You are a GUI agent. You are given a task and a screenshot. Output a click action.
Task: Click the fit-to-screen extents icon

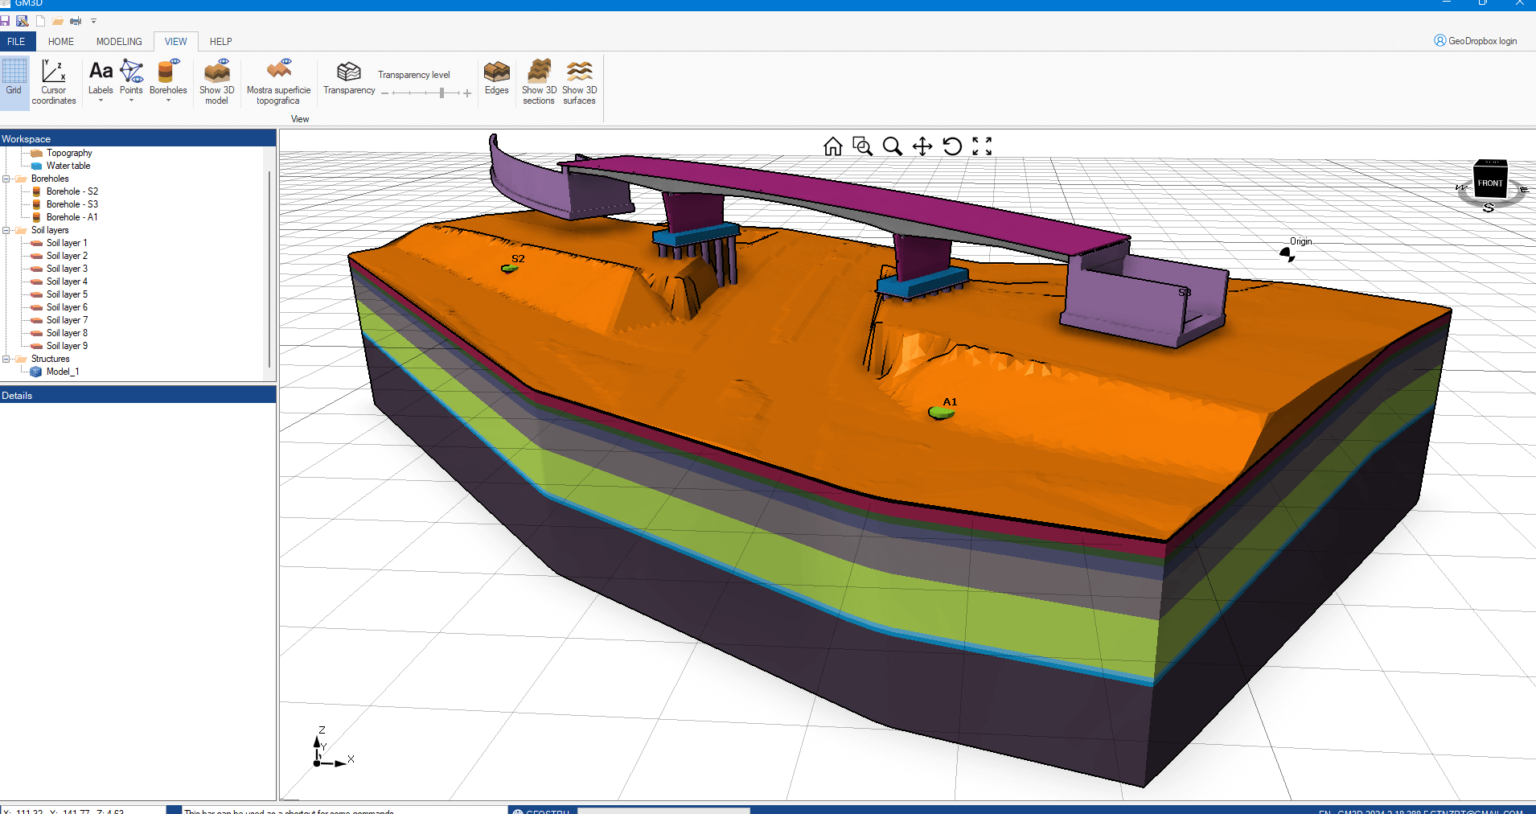[982, 147]
